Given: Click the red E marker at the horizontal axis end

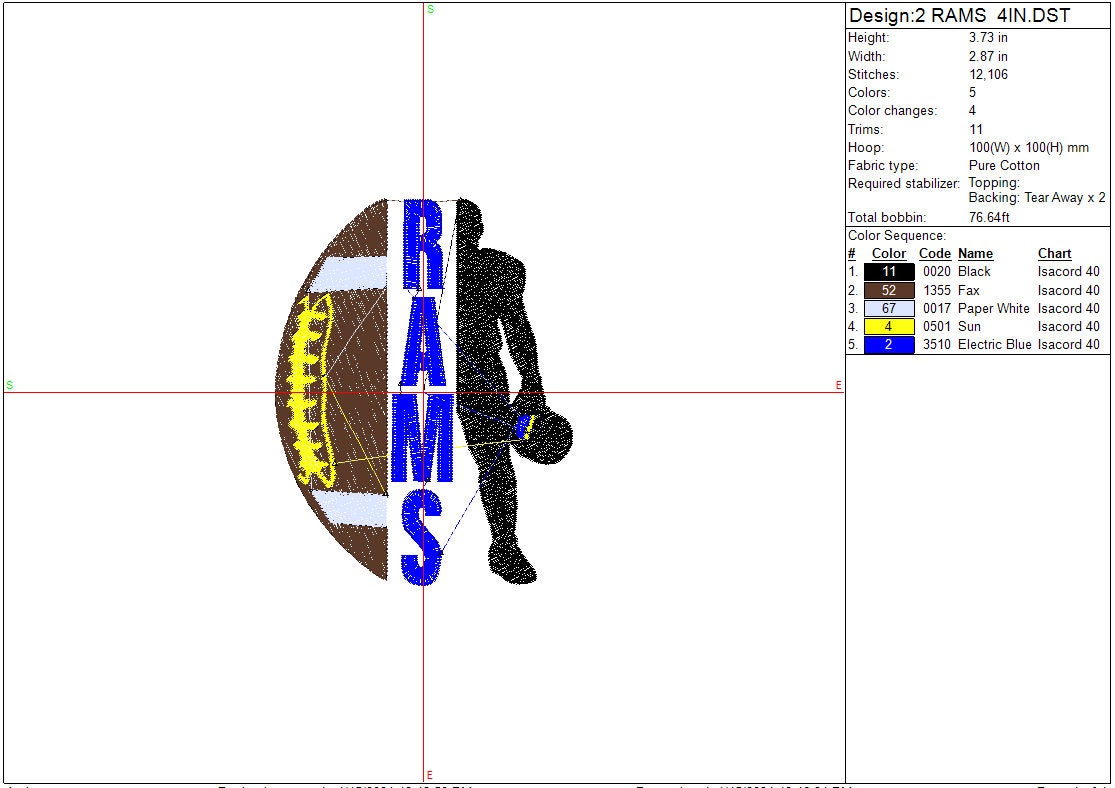Looking at the screenshot, I should pos(838,385).
